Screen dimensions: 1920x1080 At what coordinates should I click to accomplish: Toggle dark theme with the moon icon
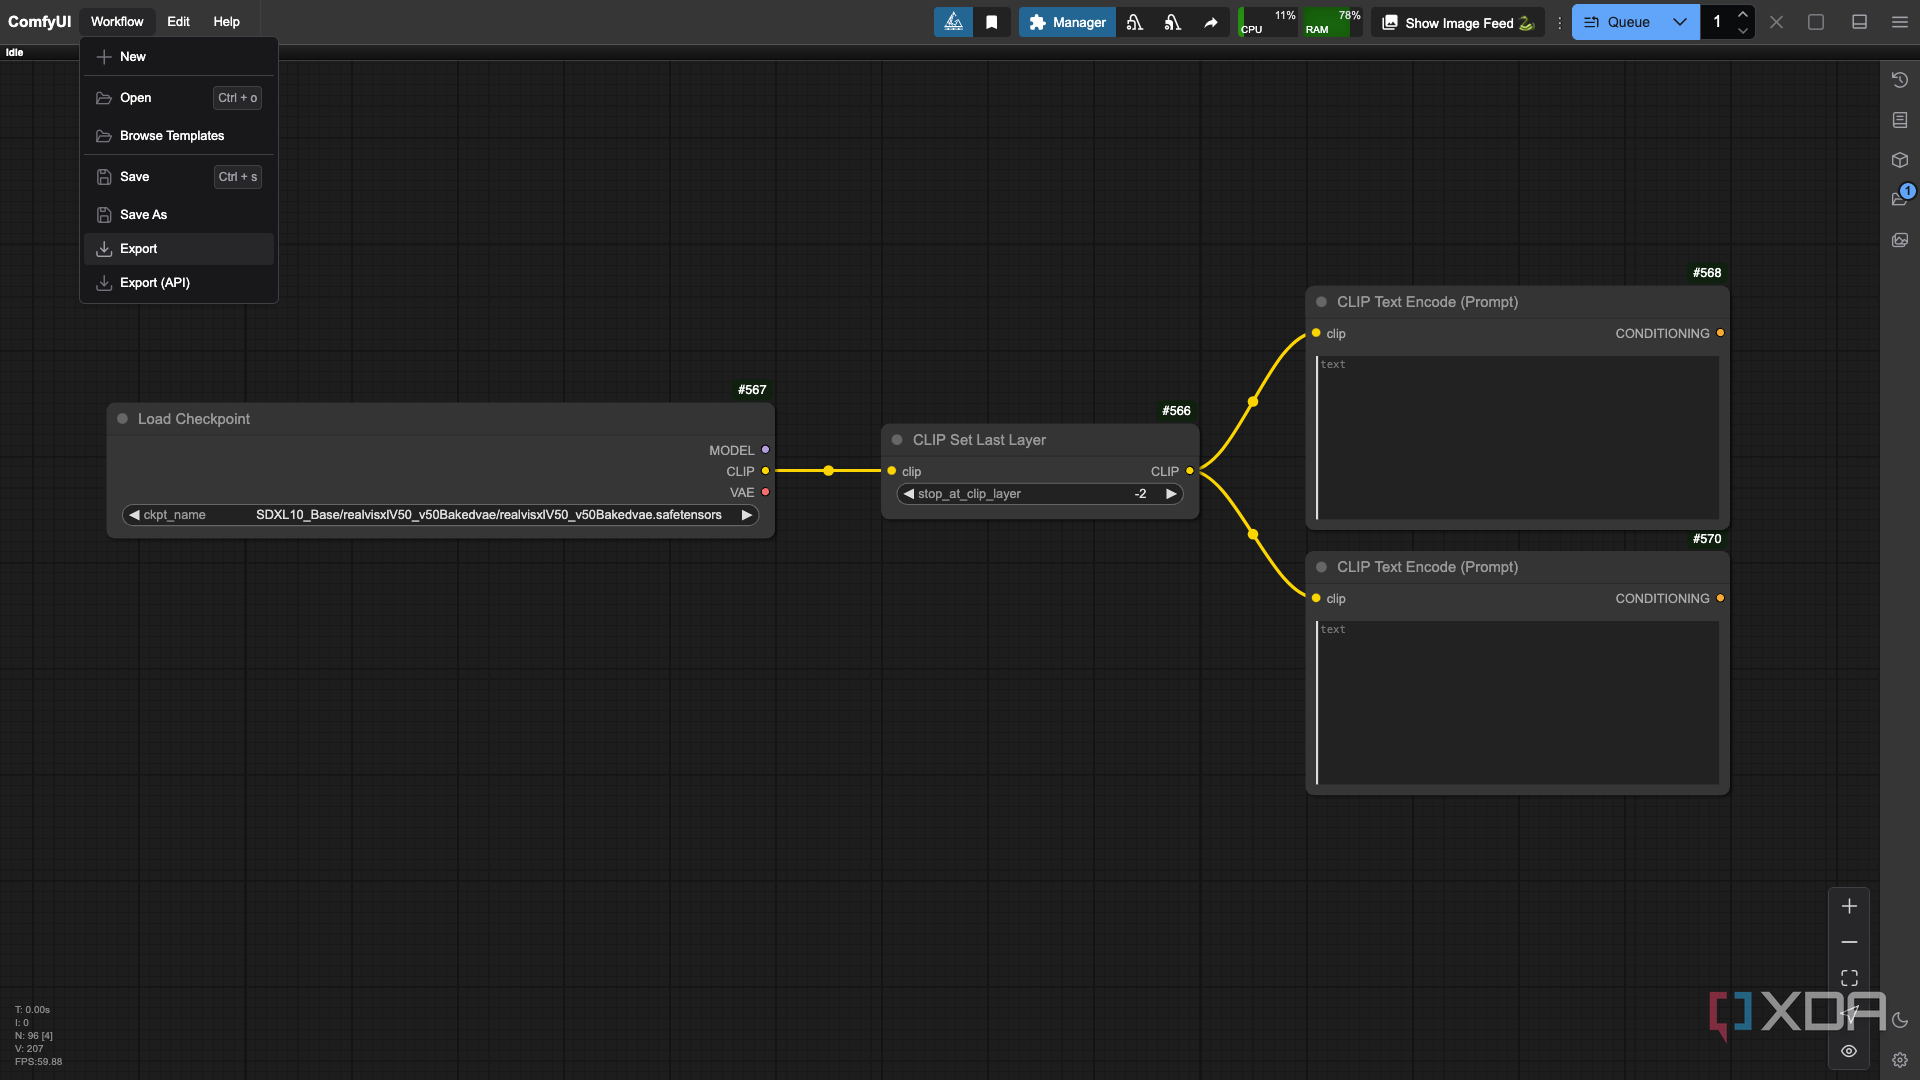[x=1900, y=1020]
